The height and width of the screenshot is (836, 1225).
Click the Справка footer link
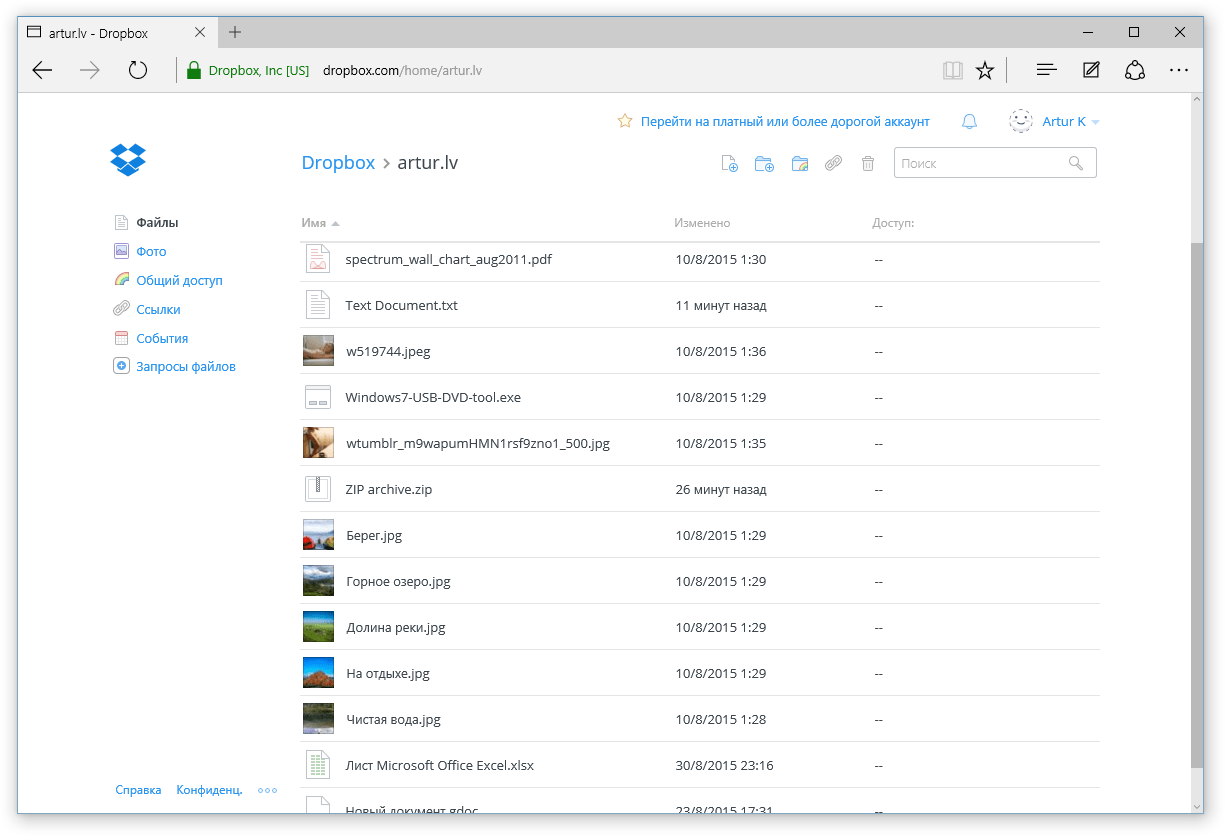tap(138, 790)
